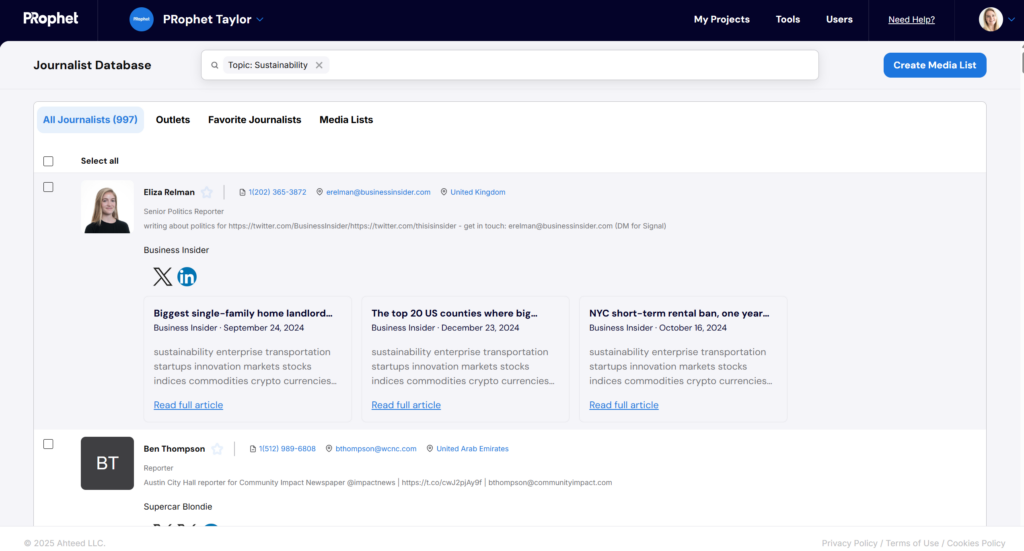Click erelman@businessinsider.com email
The width and height of the screenshot is (1024, 551).
(x=378, y=192)
